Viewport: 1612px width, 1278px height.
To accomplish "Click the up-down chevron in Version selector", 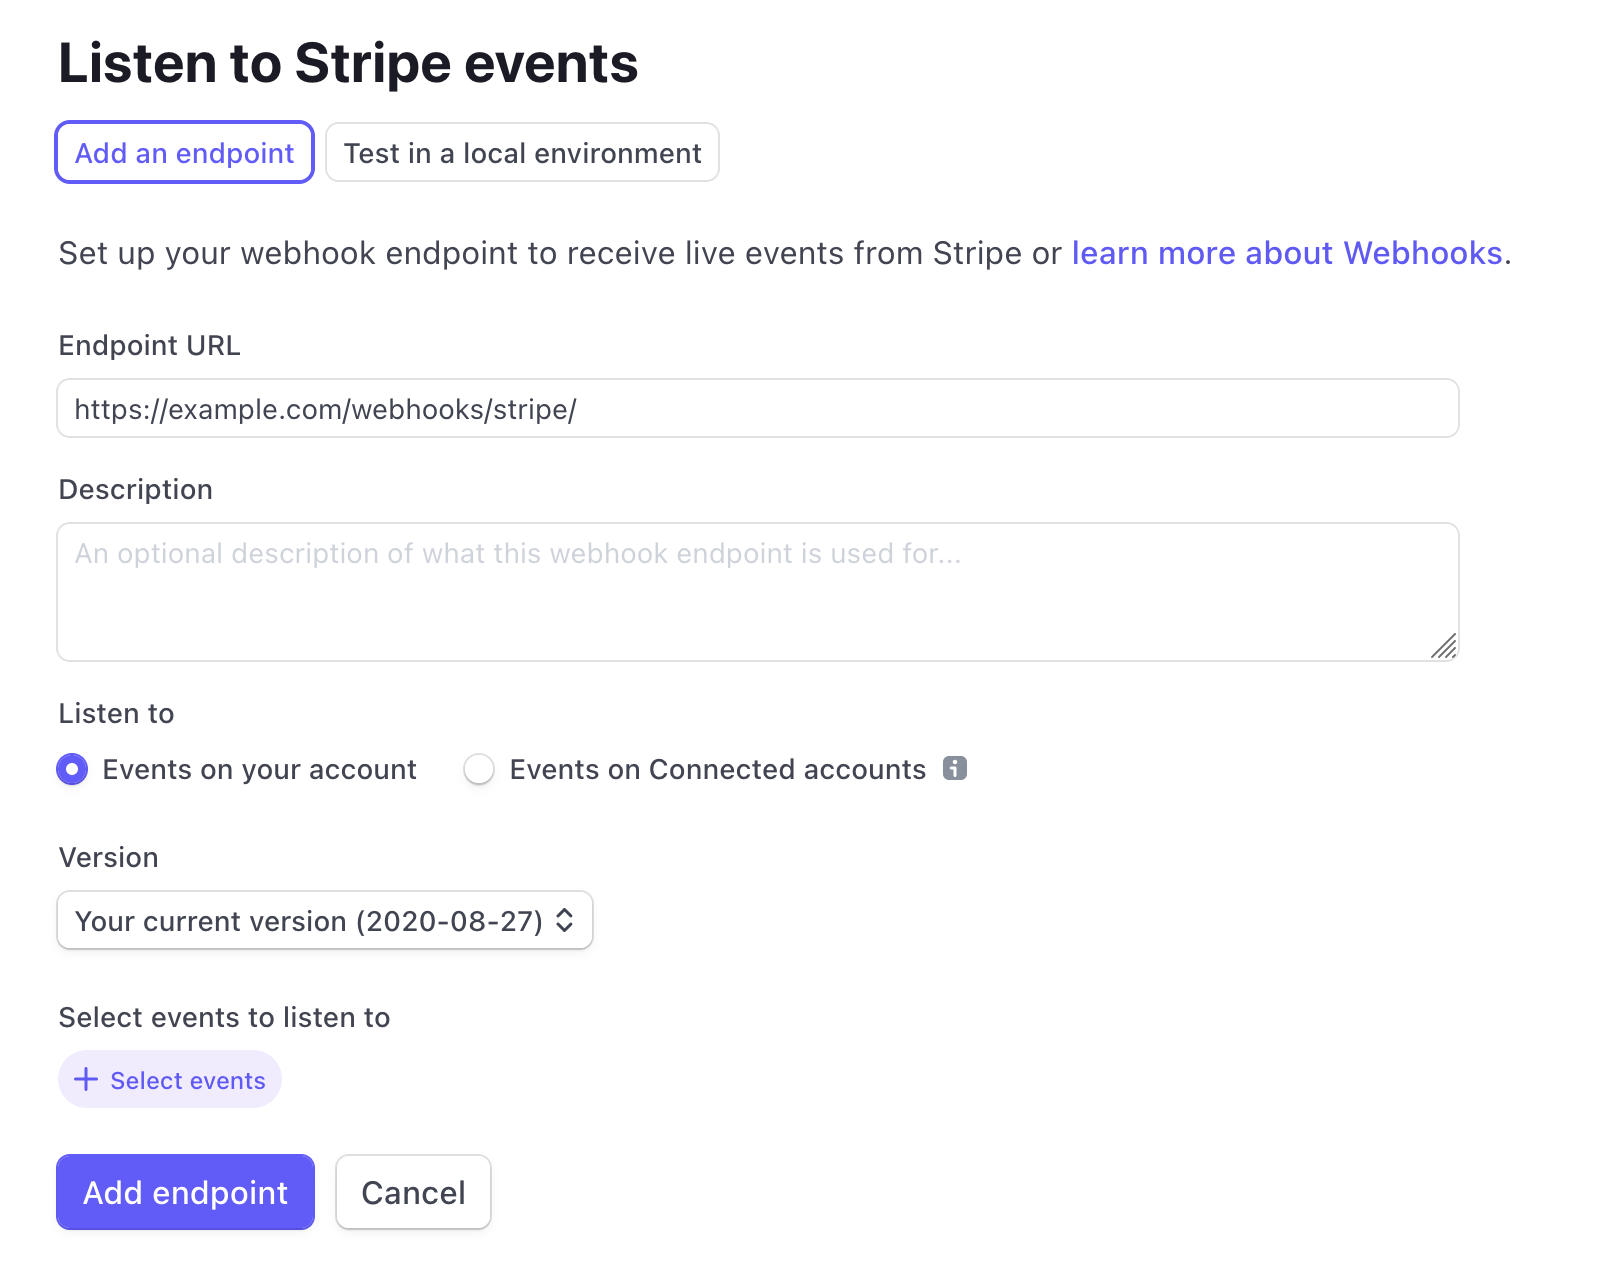I will coord(565,920).
